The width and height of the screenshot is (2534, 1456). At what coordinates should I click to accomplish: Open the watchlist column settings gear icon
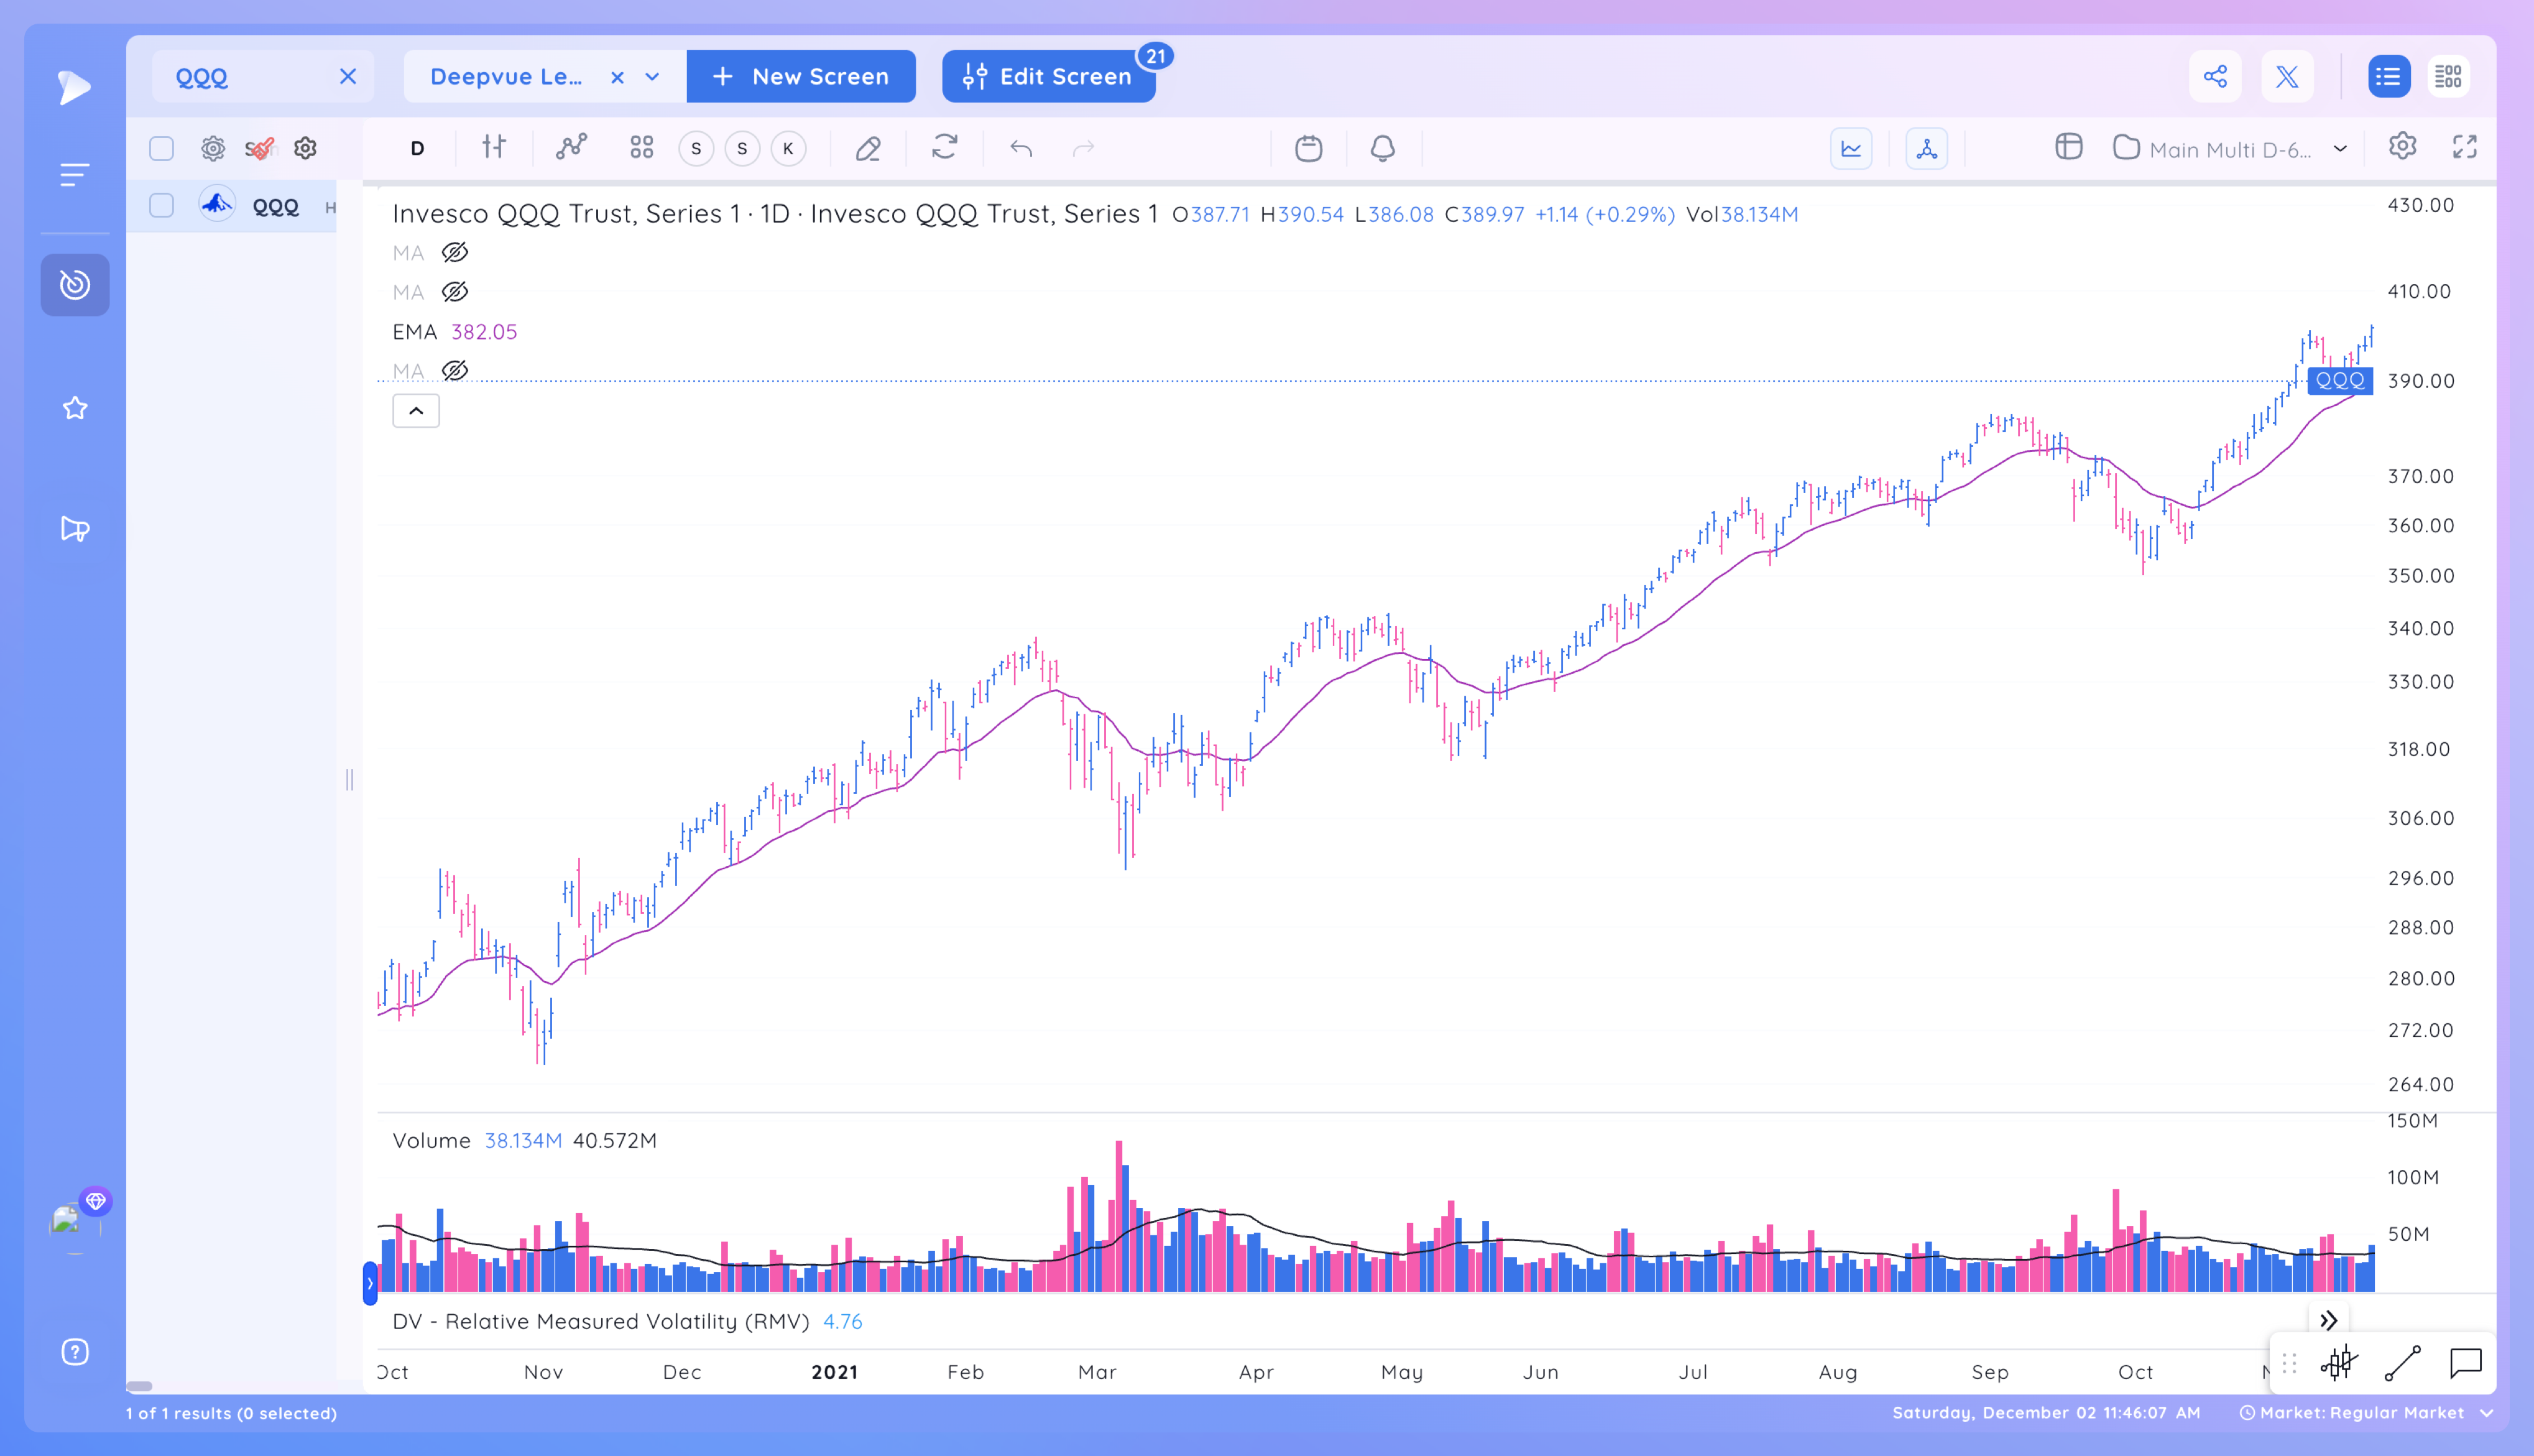coord(213,149)
